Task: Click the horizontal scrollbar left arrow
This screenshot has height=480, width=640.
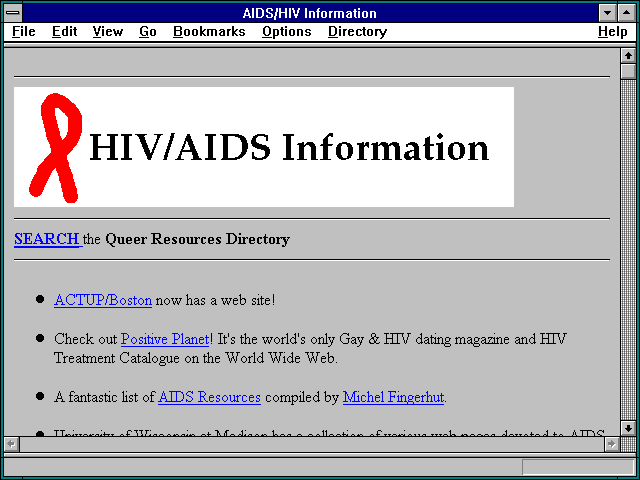Action: pos(11,444)
